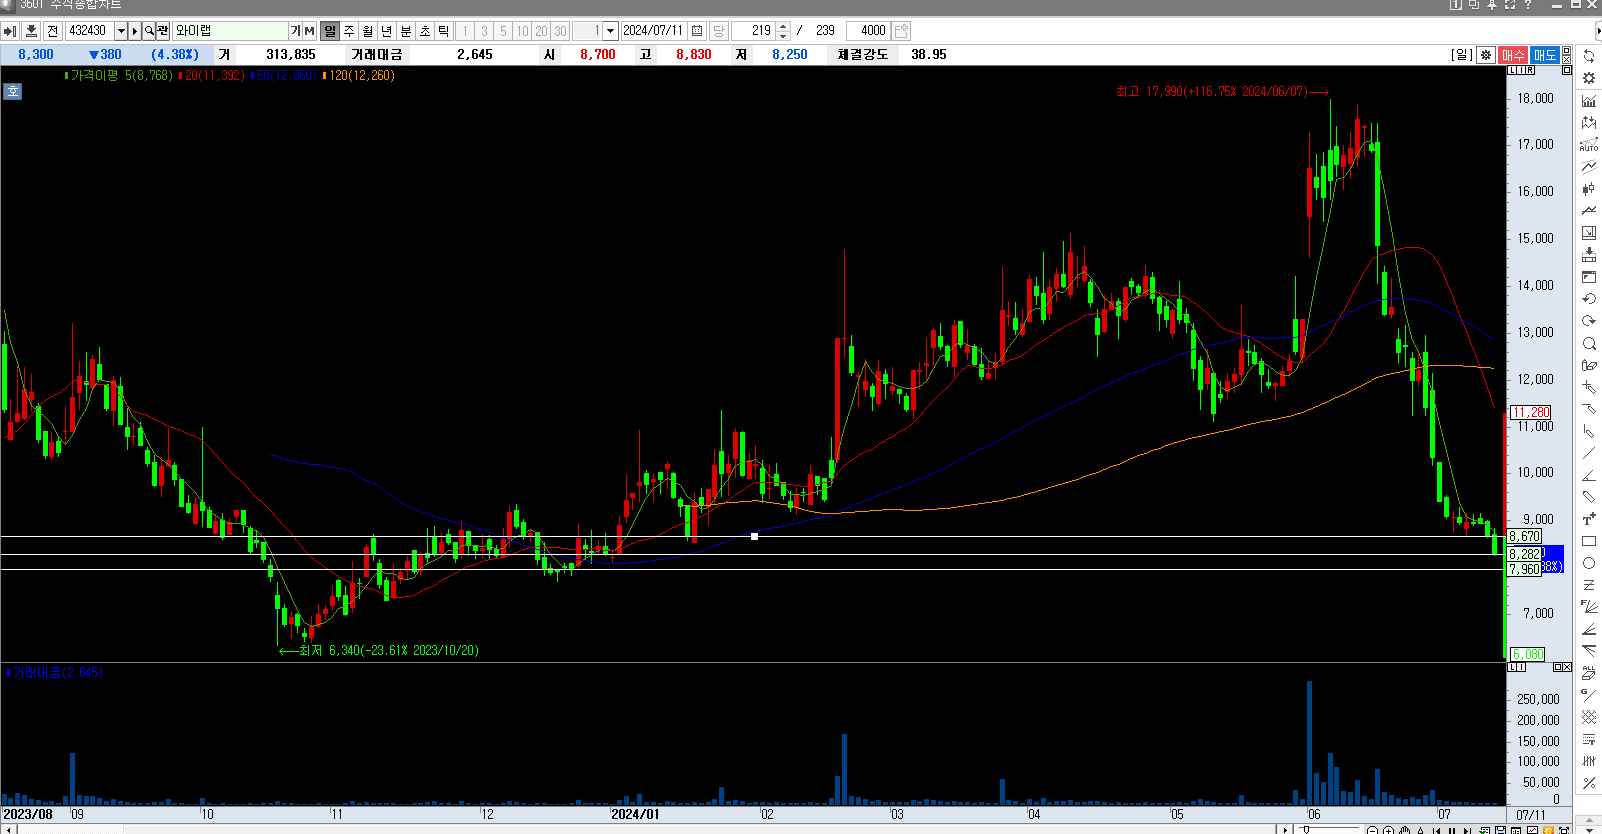Select the angle line drawing tool
This screenshot has height=834, width=1602.
point(1589,475)
